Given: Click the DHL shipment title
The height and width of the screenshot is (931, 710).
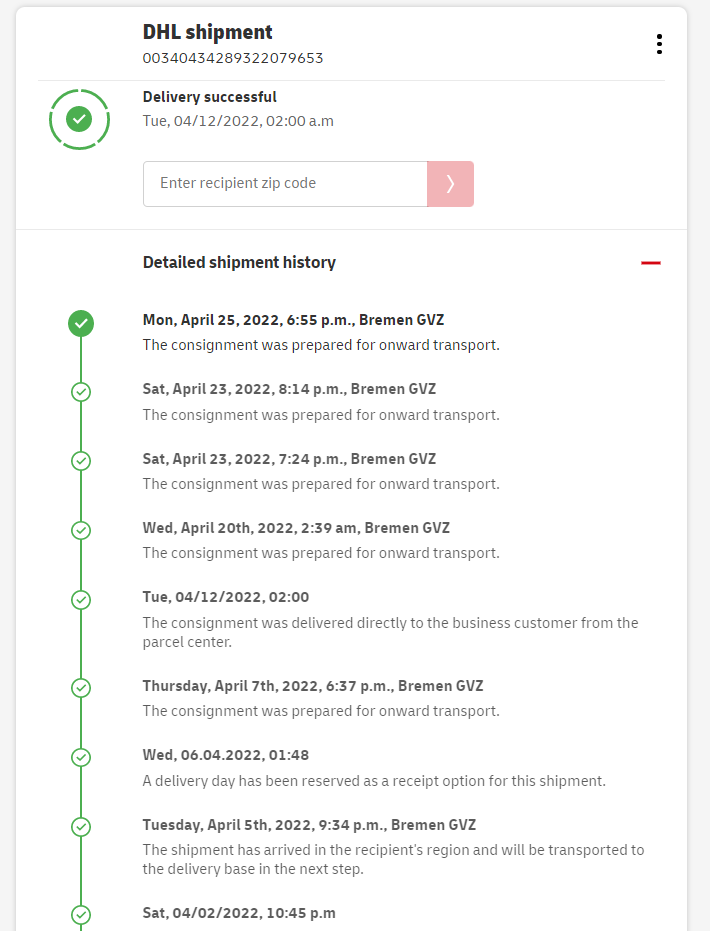Looking at the screenshot, I should (208, 32).
